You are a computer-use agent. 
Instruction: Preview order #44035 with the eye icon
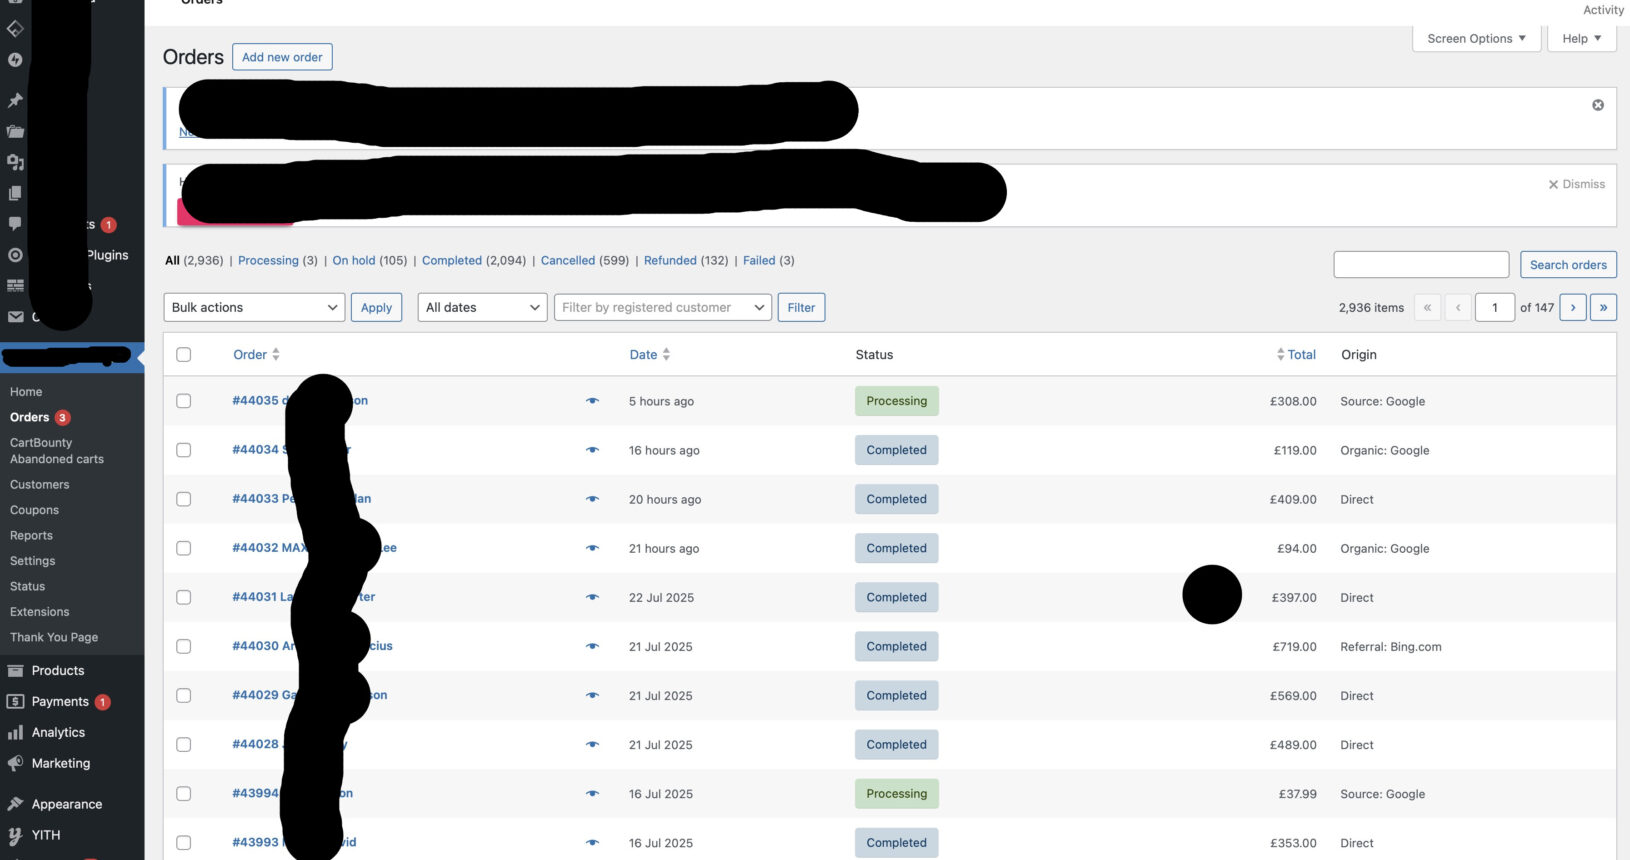pos(592,401)
